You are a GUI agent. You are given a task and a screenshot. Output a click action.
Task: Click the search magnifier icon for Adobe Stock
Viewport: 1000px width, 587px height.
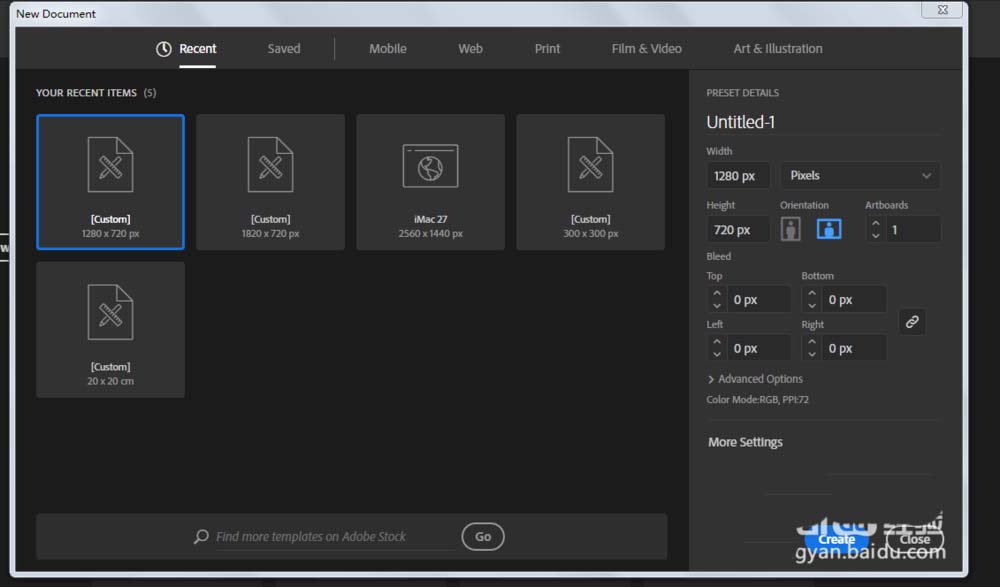[x=201, y=537]
